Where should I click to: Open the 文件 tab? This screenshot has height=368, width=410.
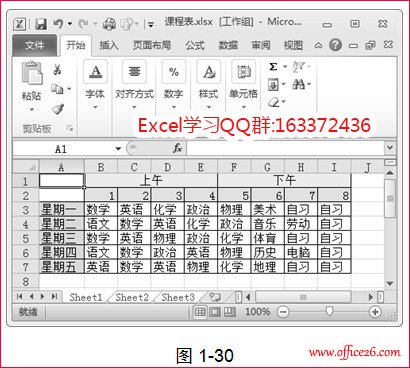pyautogui.click(x=34, y=45)
